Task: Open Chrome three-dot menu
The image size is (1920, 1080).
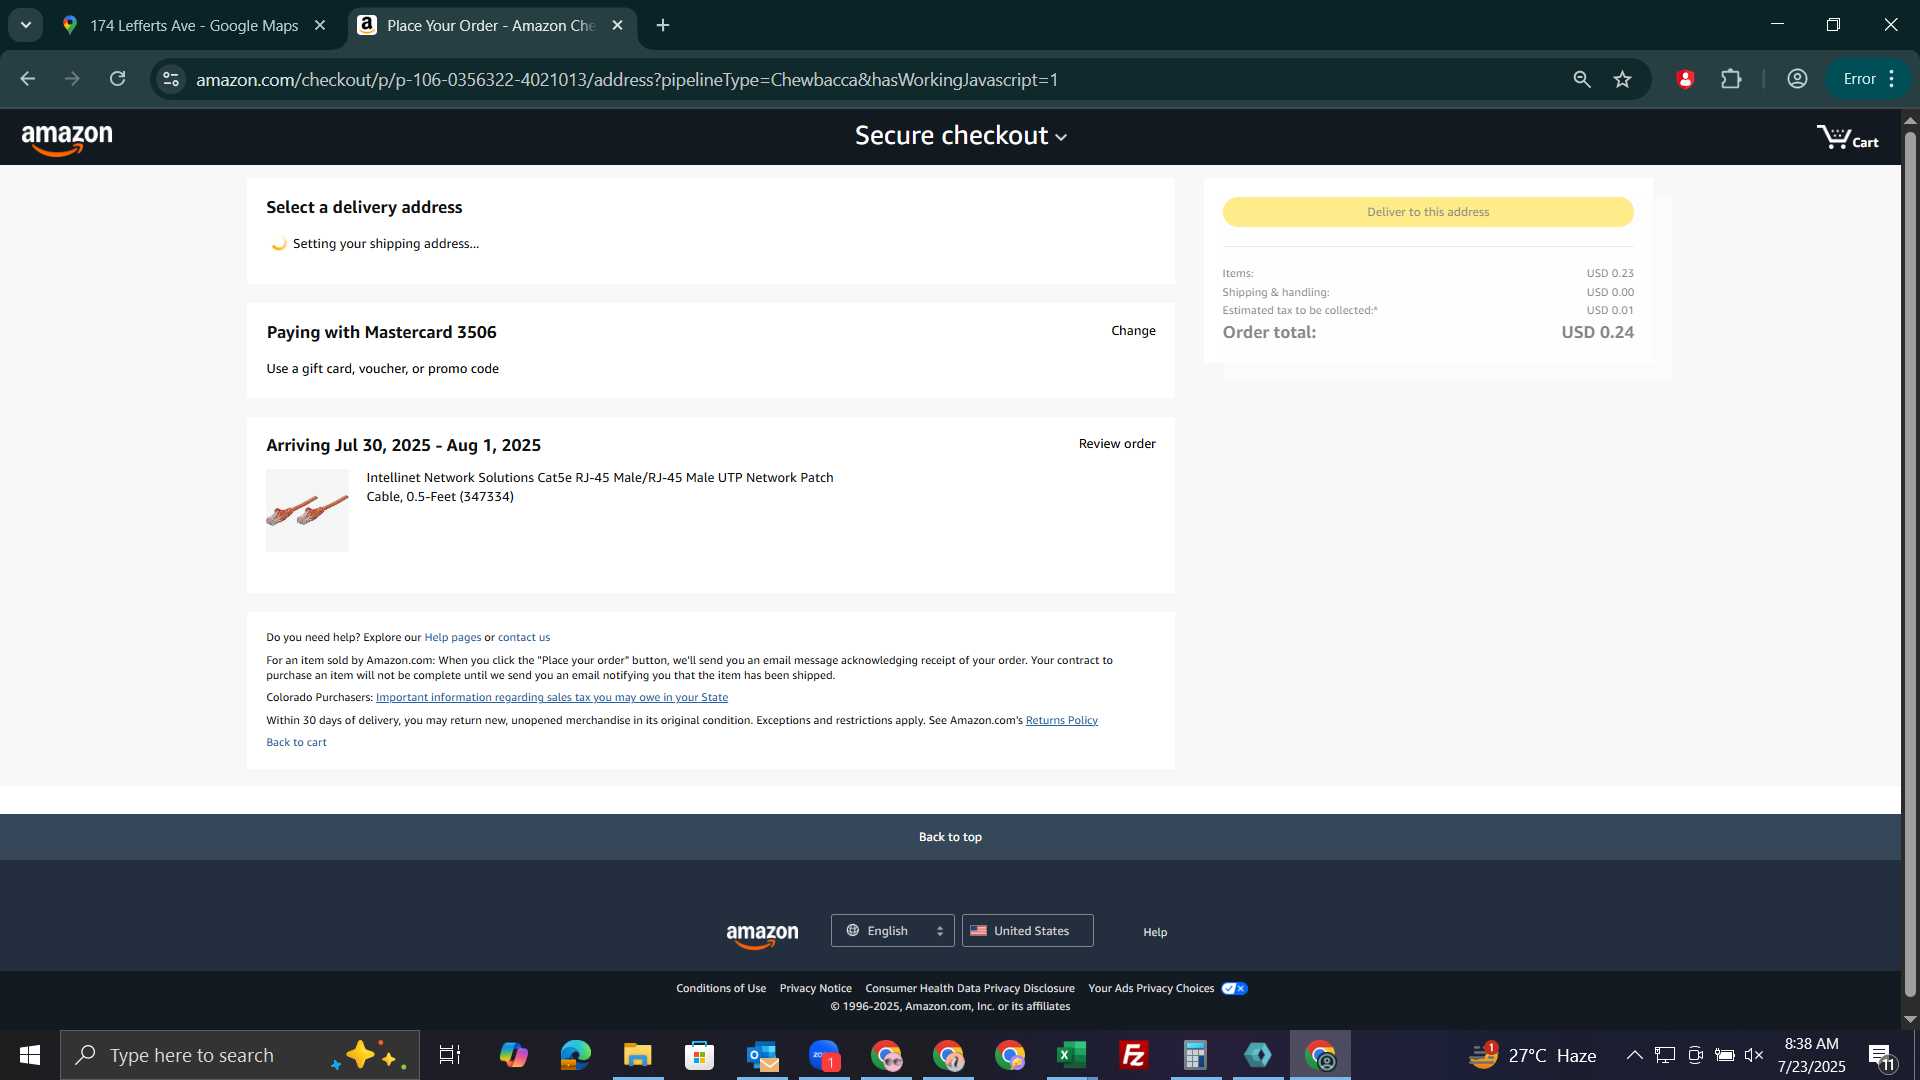Action: point(1892,79)
